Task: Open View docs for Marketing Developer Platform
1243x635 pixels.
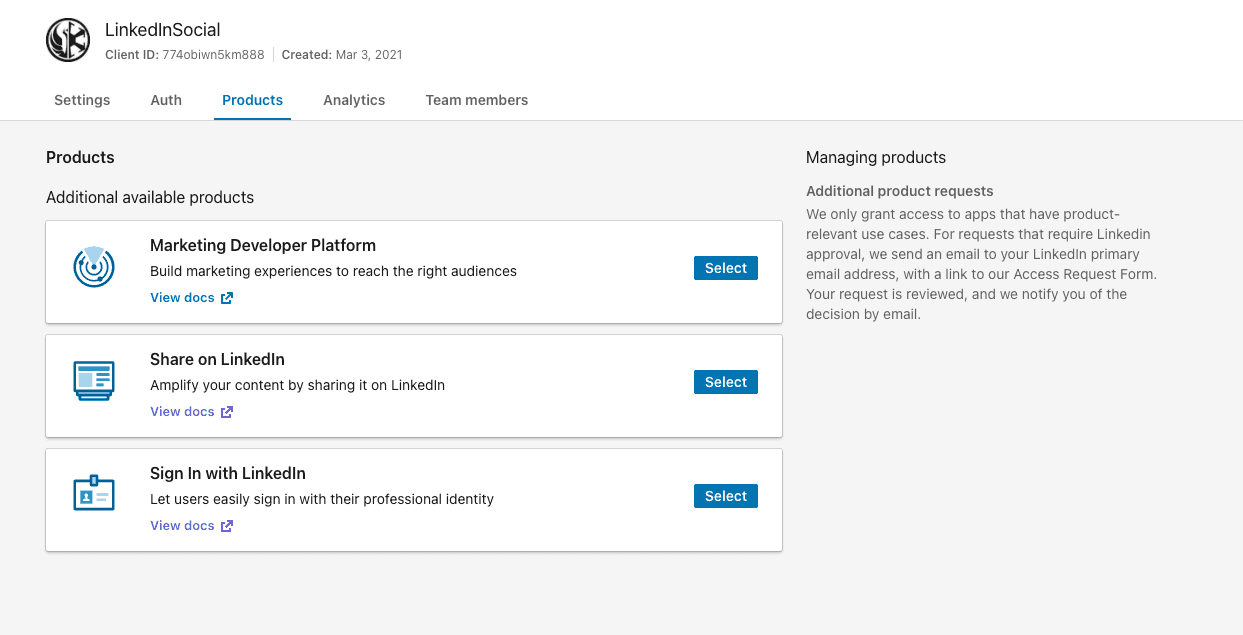Action: pyautogui.click(x=182, y=298)
